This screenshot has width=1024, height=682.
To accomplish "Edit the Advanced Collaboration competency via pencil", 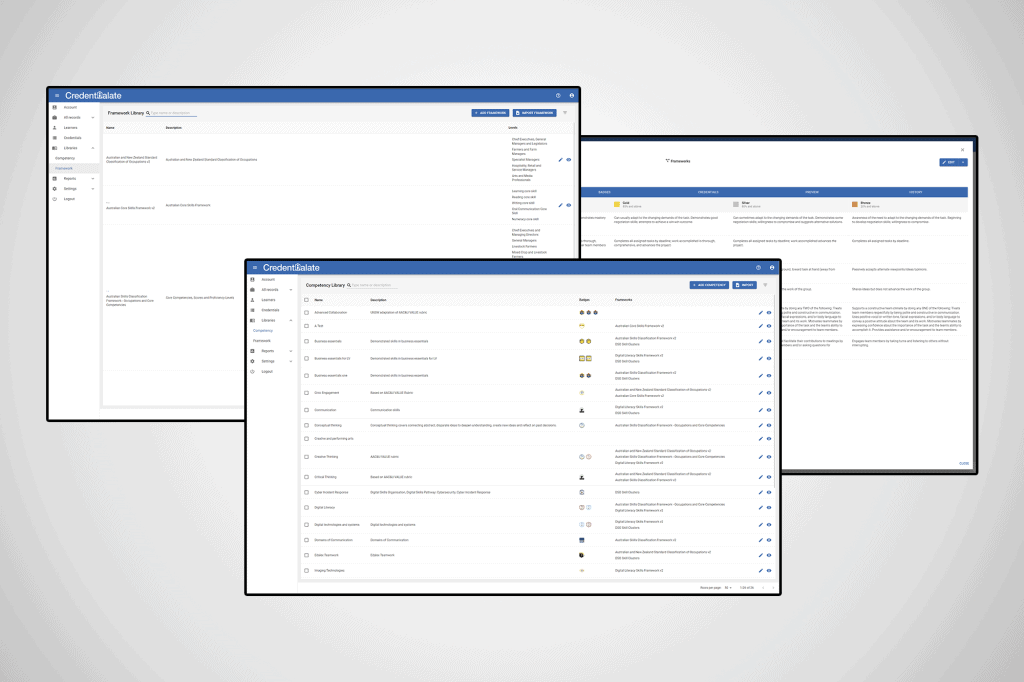I will coord(760,313).
